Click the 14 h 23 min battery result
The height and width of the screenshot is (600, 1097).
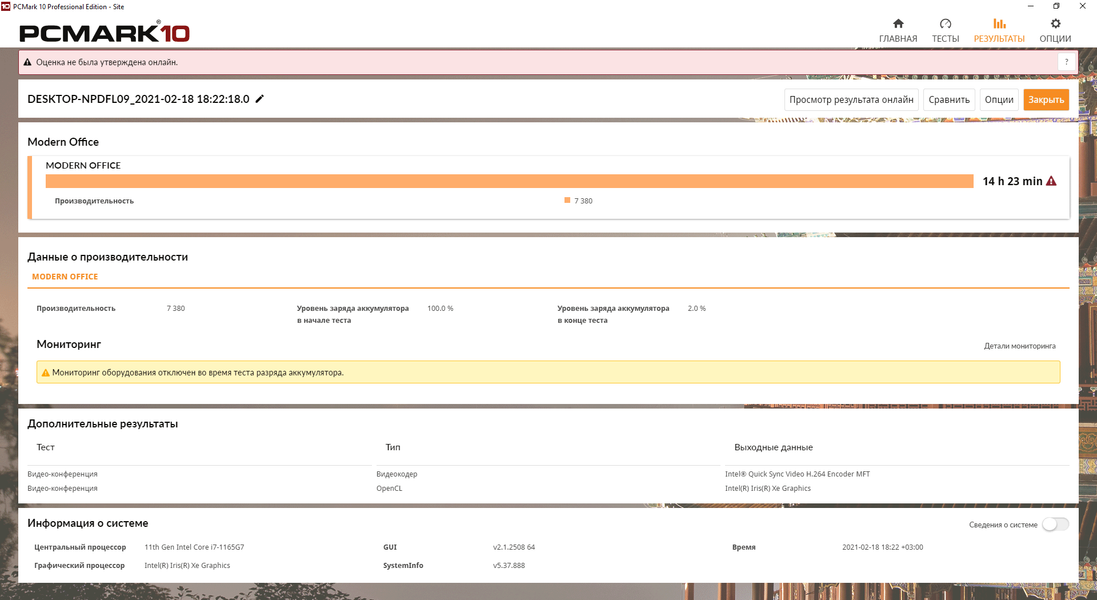pos(1012,181)
